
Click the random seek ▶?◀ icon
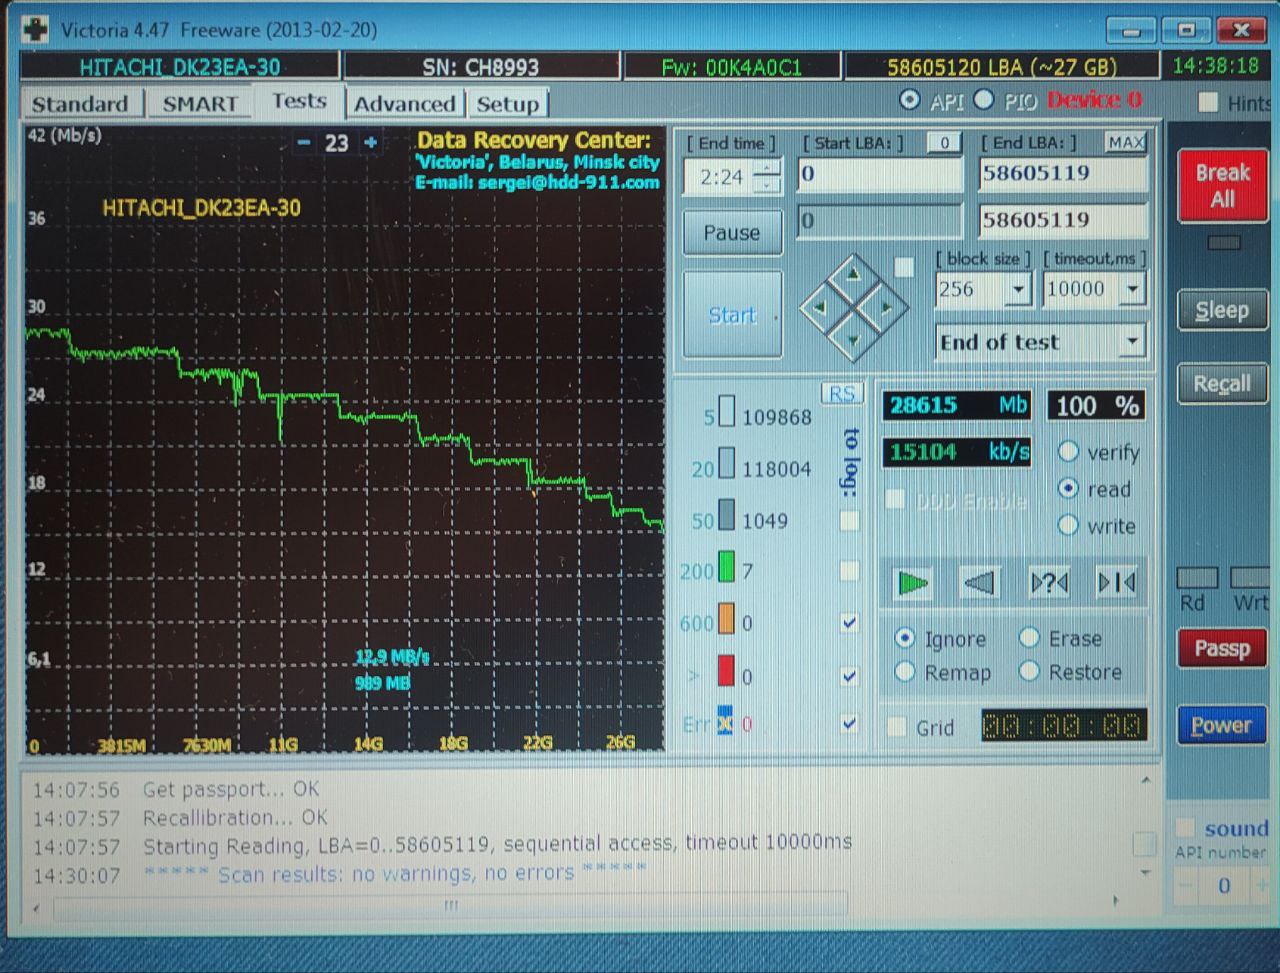1048,582
